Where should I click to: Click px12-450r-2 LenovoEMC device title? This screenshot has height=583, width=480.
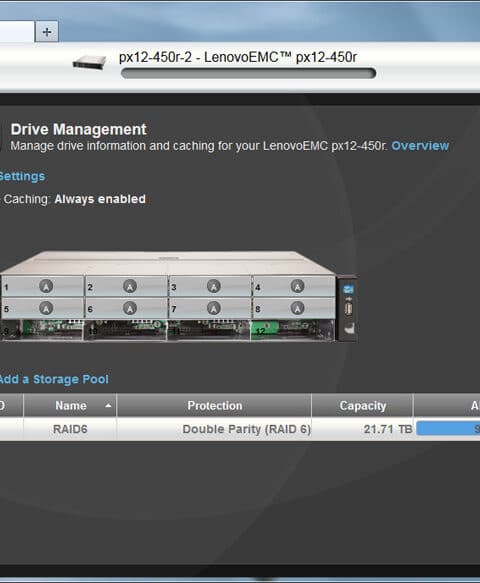[238, 57]
